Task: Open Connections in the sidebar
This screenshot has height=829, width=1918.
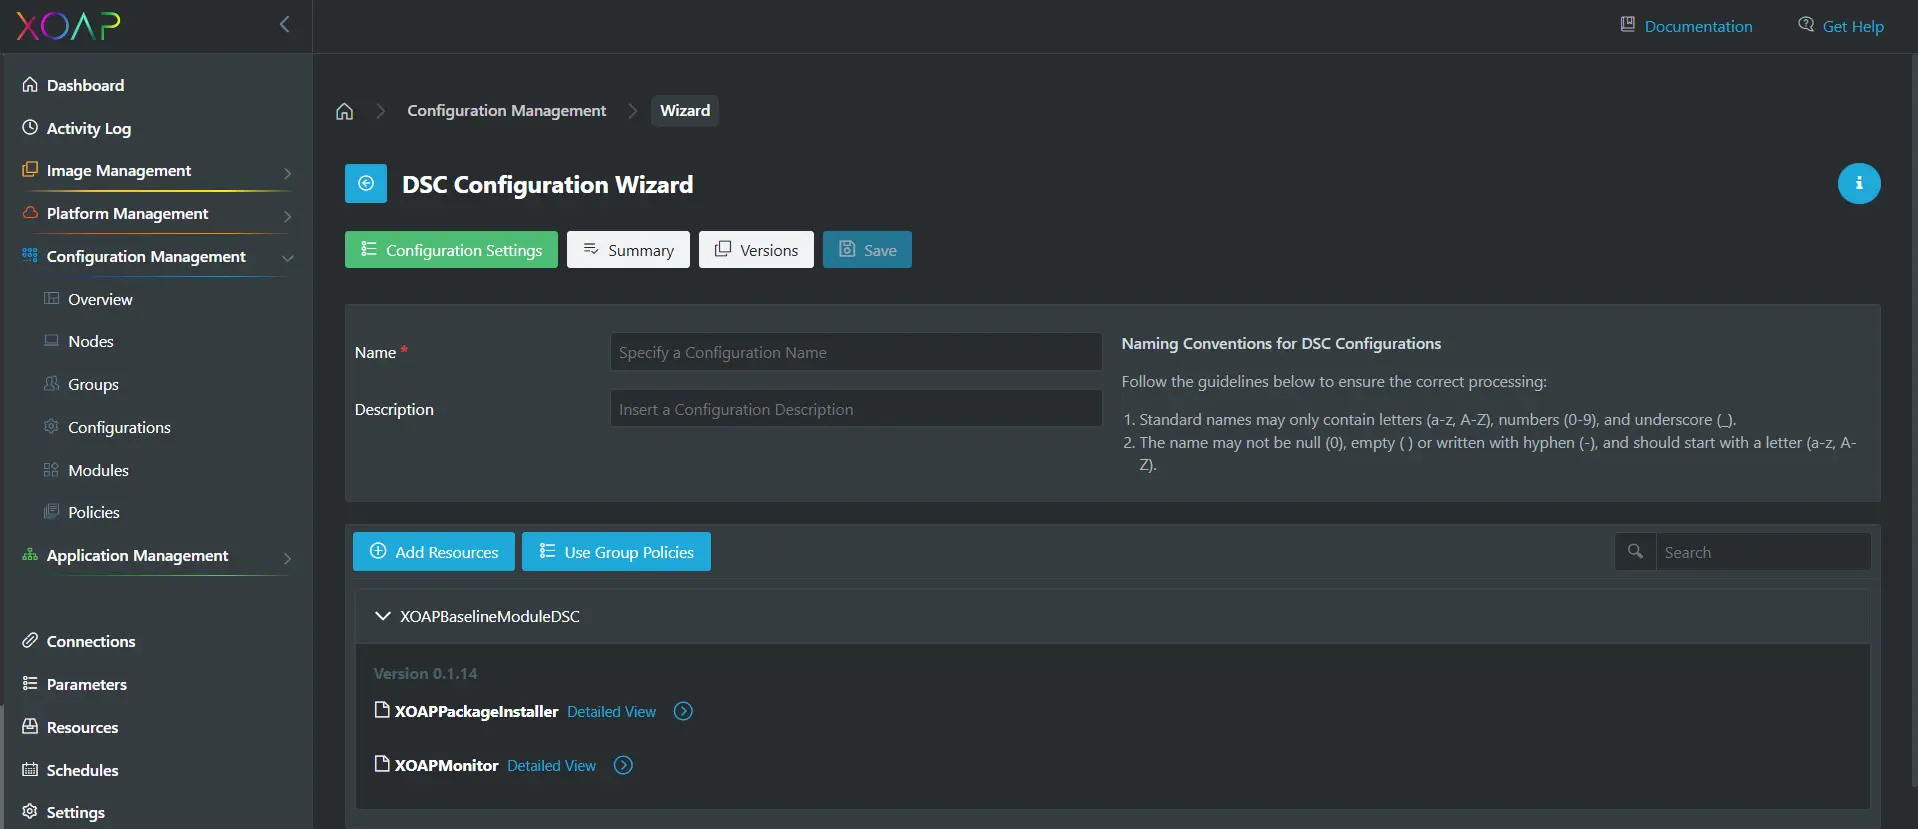Action: click(x=91, y=641)
